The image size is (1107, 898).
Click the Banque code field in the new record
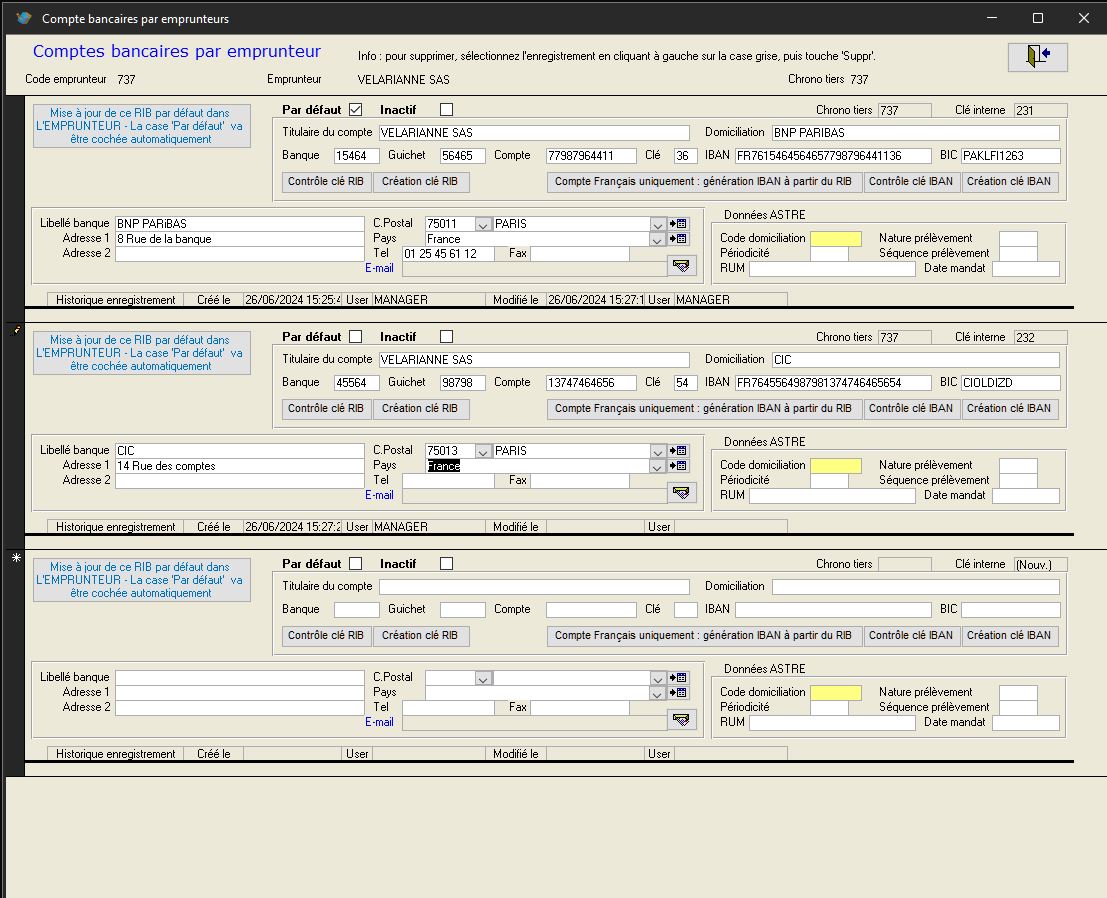(357, 609)
